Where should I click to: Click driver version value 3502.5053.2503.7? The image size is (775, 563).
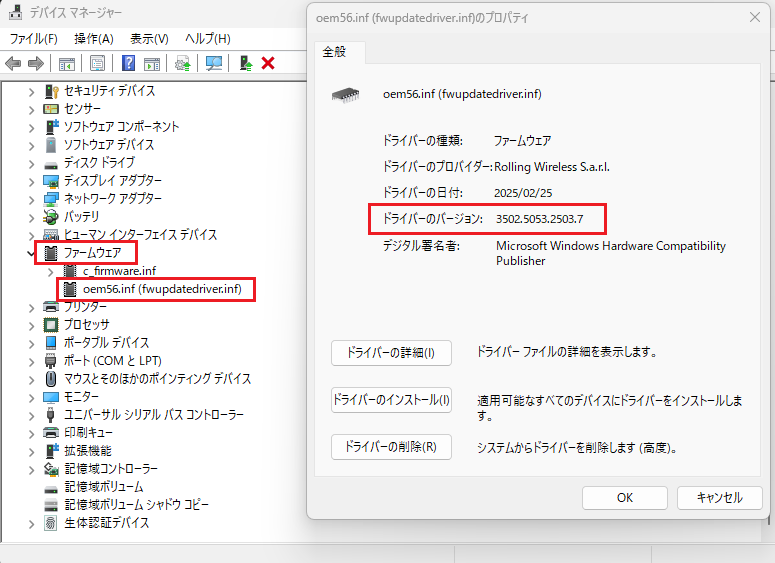click(540, 219)
